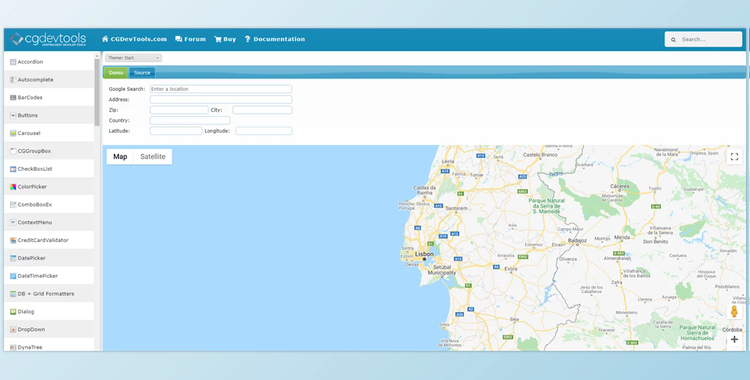Screen dimensions: 750x380
Task: Zoom in with the map plus button
Action: 734,340
